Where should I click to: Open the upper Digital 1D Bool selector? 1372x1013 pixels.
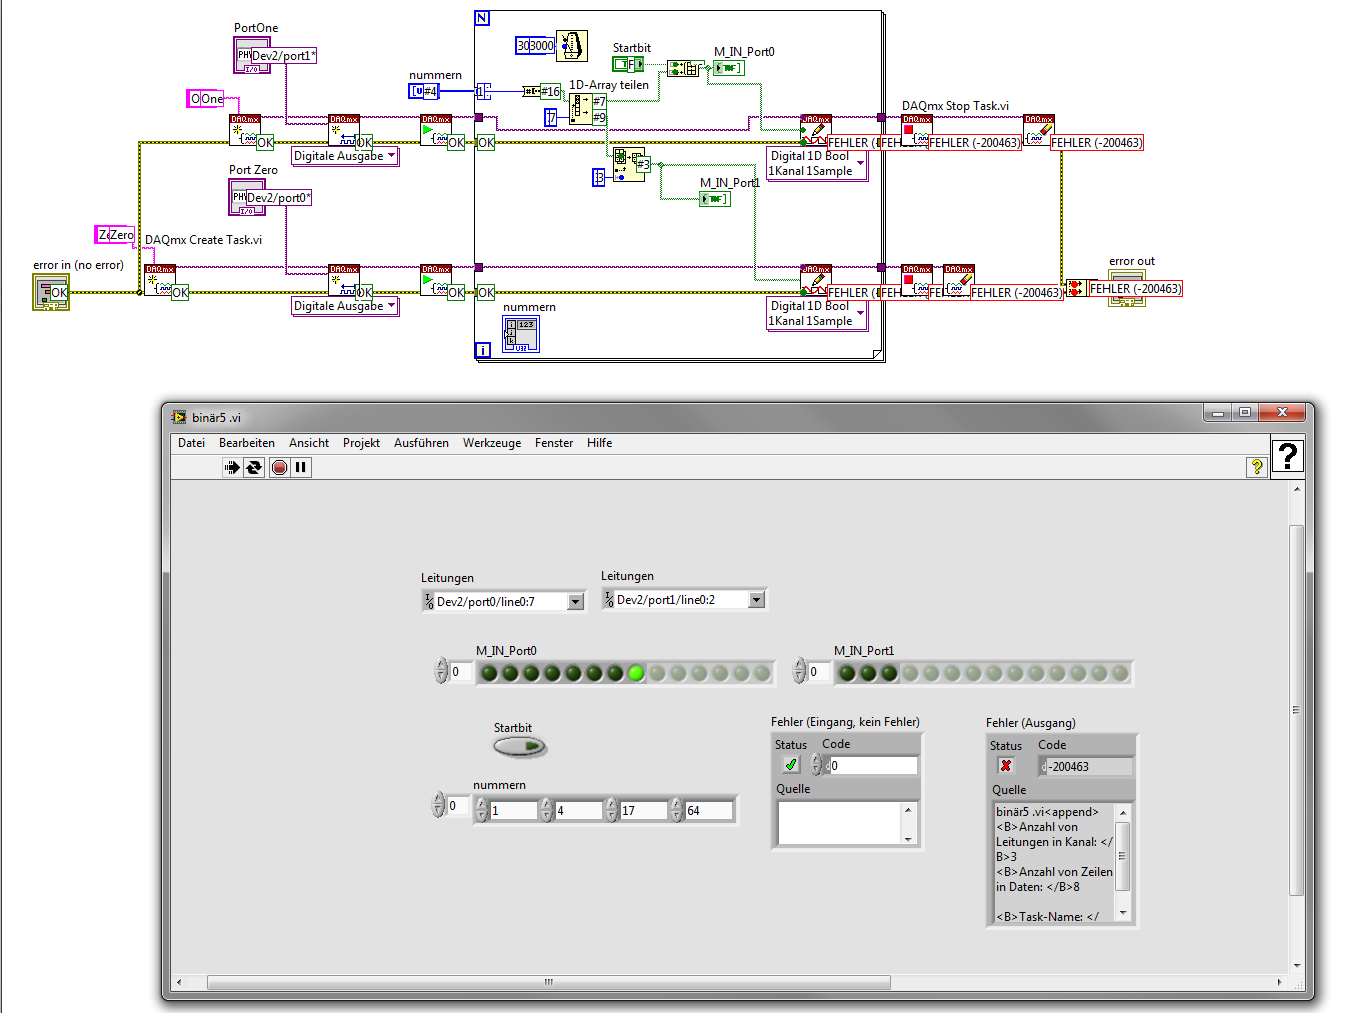click(817, 163)
